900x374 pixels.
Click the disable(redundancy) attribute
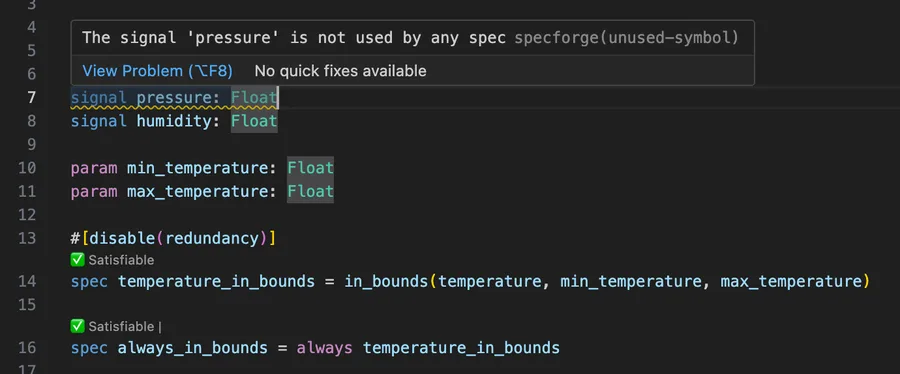[179, 238]
